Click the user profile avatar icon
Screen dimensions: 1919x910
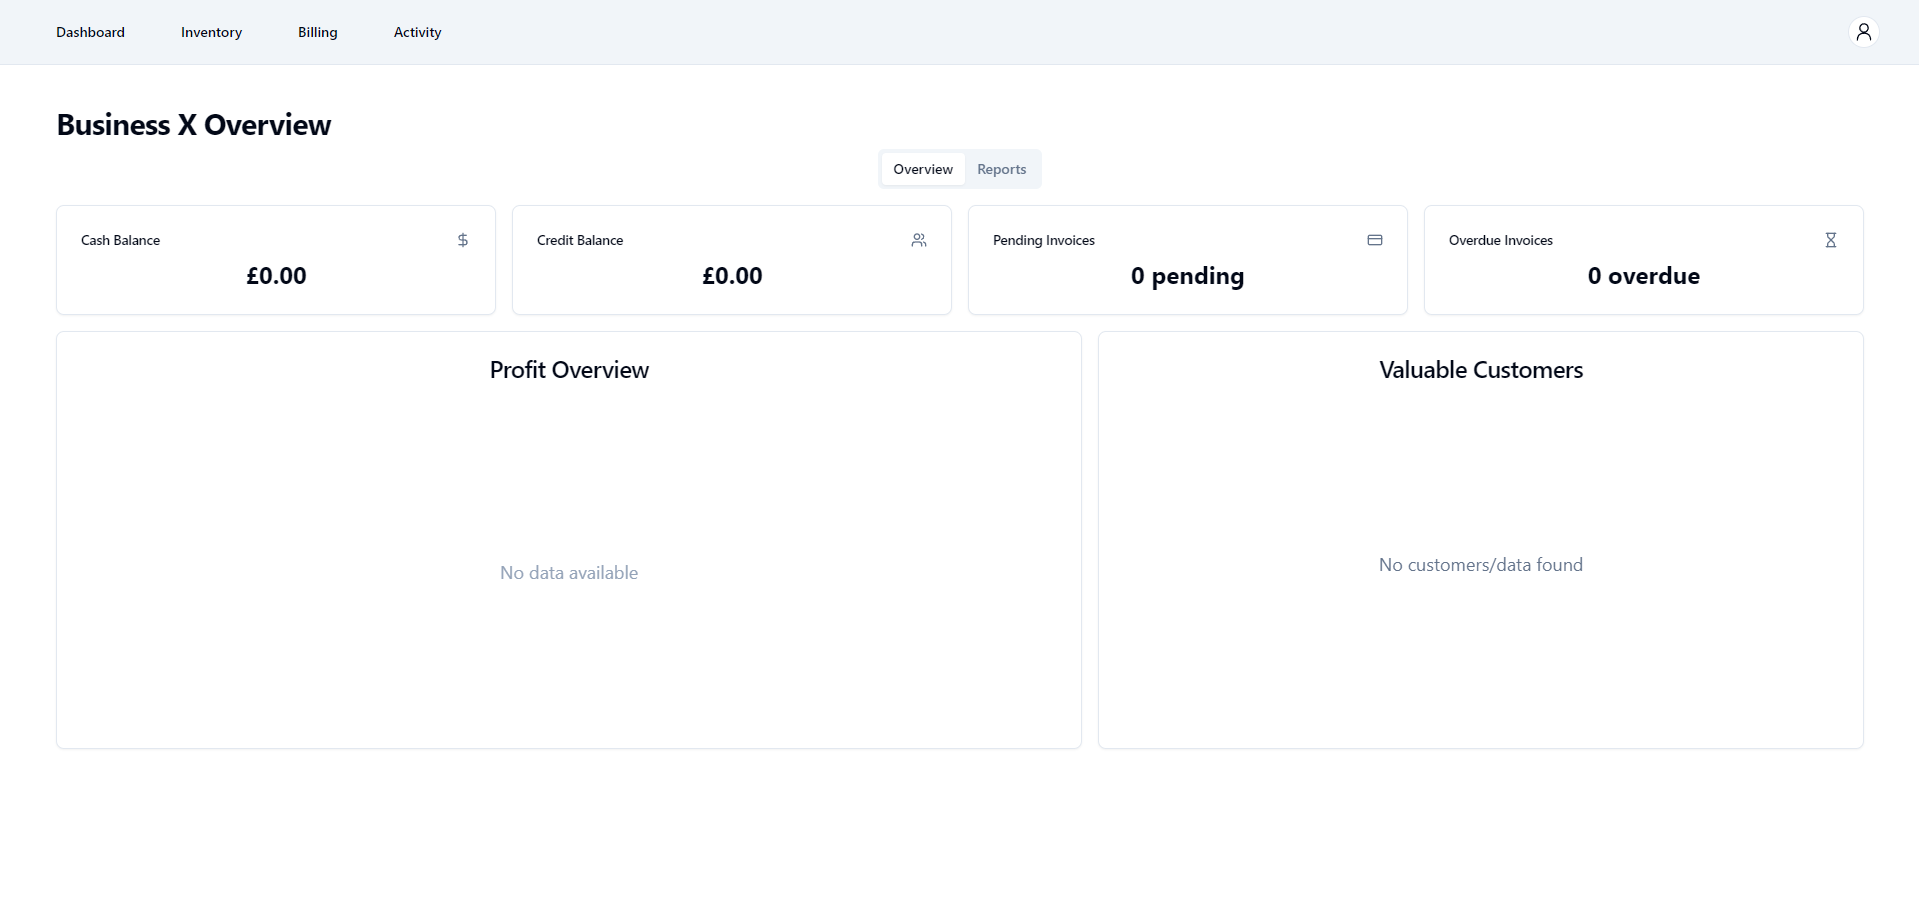pyautogui.click(x=1863, y=32)
